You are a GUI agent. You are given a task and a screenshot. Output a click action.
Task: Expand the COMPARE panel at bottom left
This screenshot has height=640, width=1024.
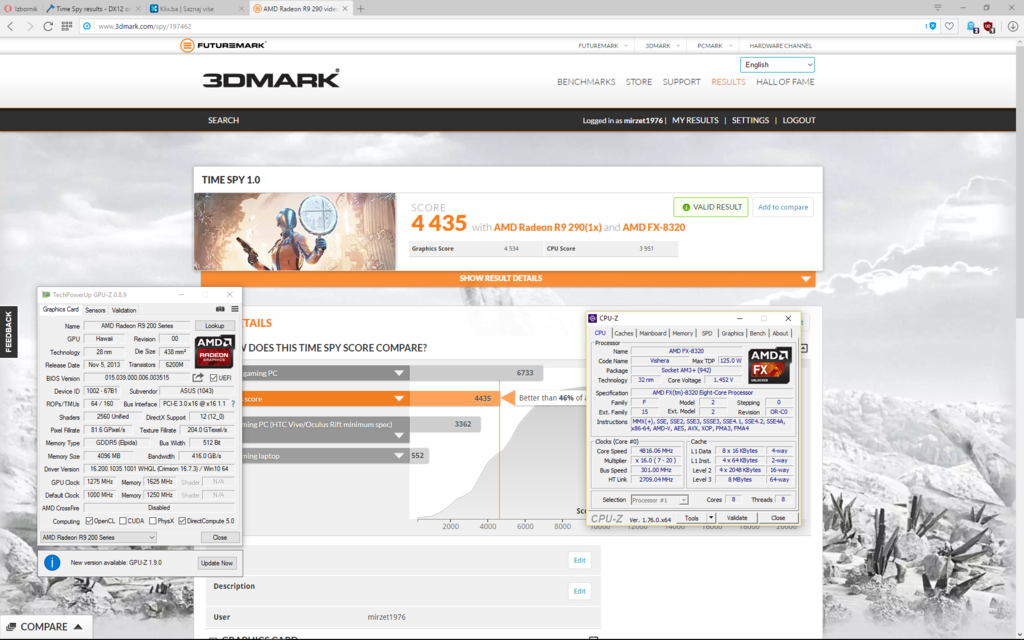pos(44,627)
